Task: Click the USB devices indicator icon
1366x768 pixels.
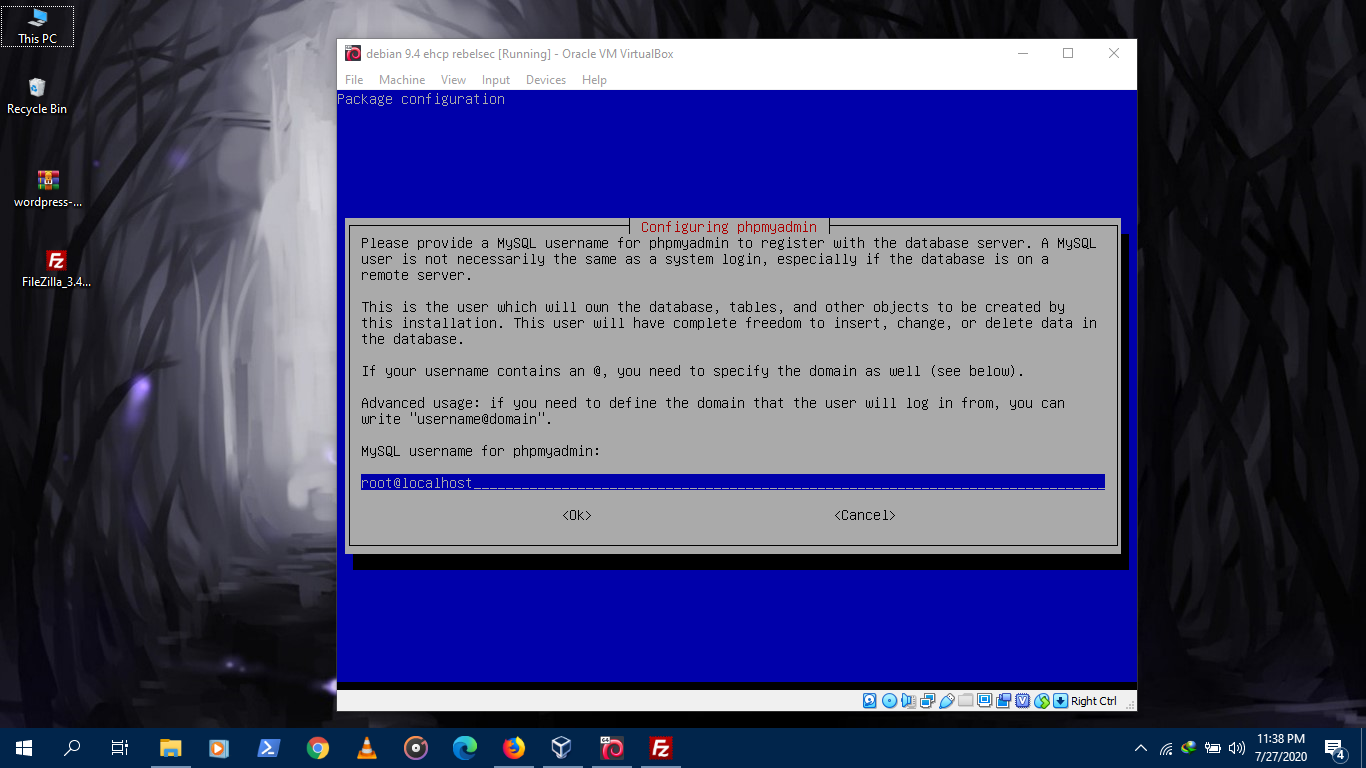Action: [x=947, y=701]
